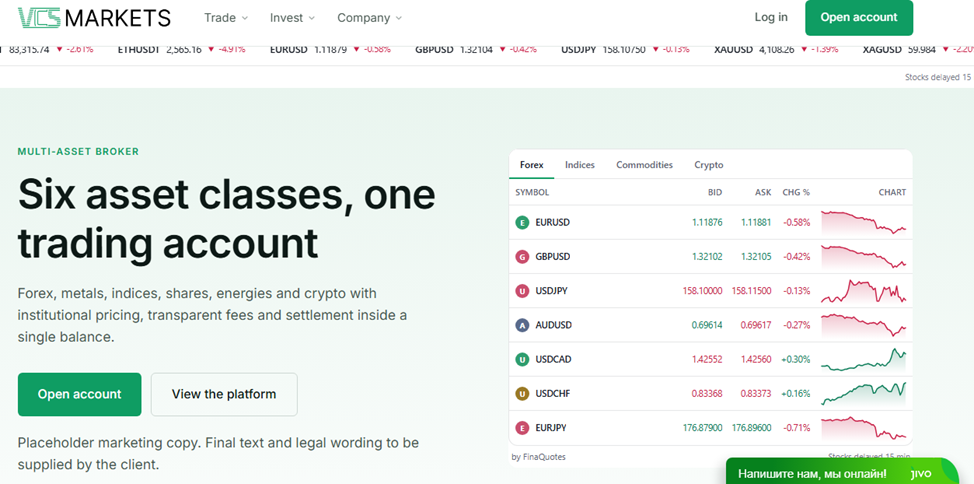The width and height of the screenshot is (974, 484).
Task: Expand the Invest dropdown menu
Action: point(293,18)
